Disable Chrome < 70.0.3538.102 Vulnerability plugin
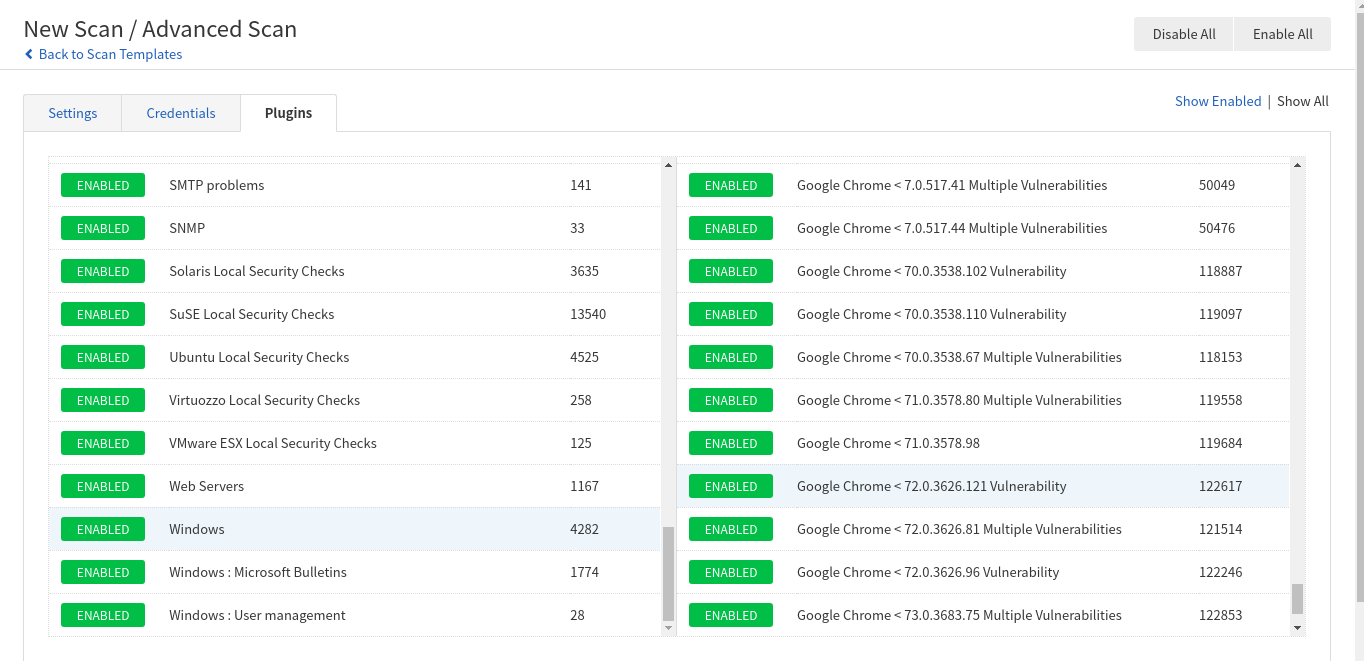This screenshot has height=661, width=1364. [x=731, y=271]
